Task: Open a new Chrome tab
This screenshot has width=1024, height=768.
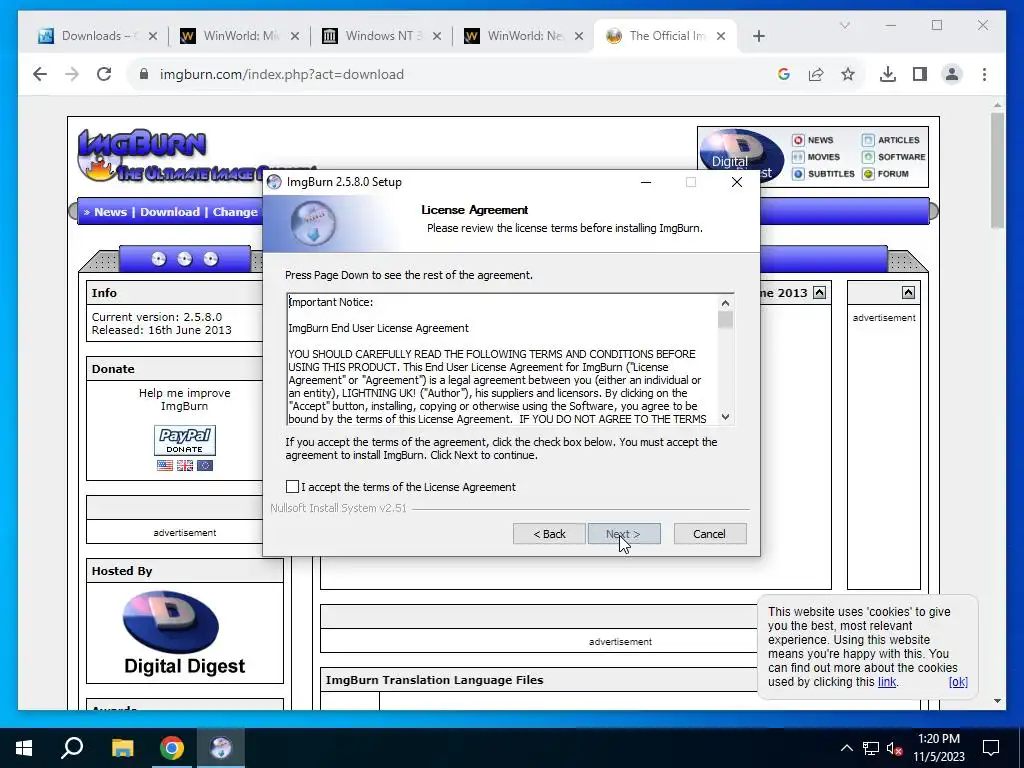Action: 758,36
